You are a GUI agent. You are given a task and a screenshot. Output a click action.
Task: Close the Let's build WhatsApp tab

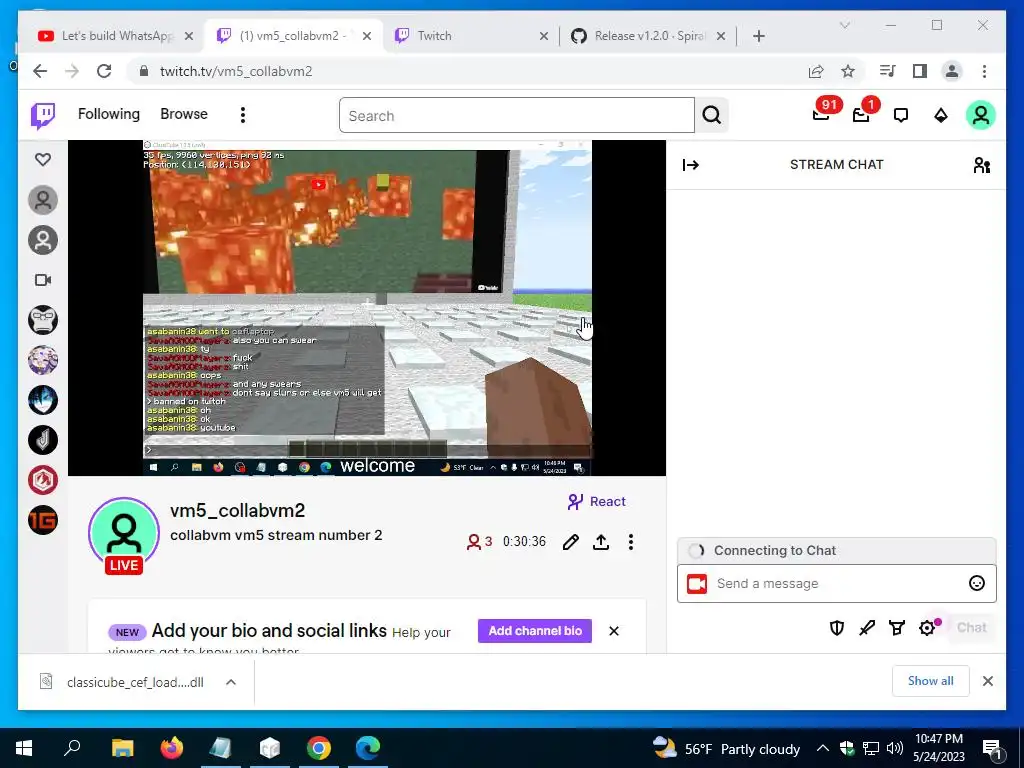coord(189,36)
